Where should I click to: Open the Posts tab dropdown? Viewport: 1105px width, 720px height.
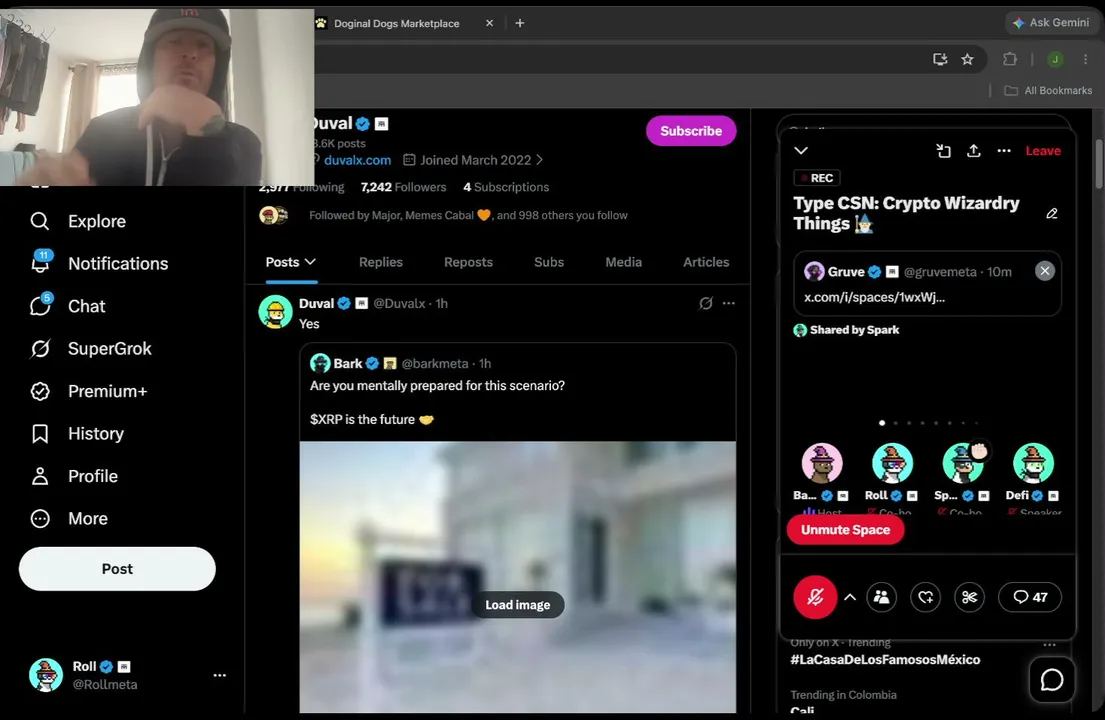[290, 262]
